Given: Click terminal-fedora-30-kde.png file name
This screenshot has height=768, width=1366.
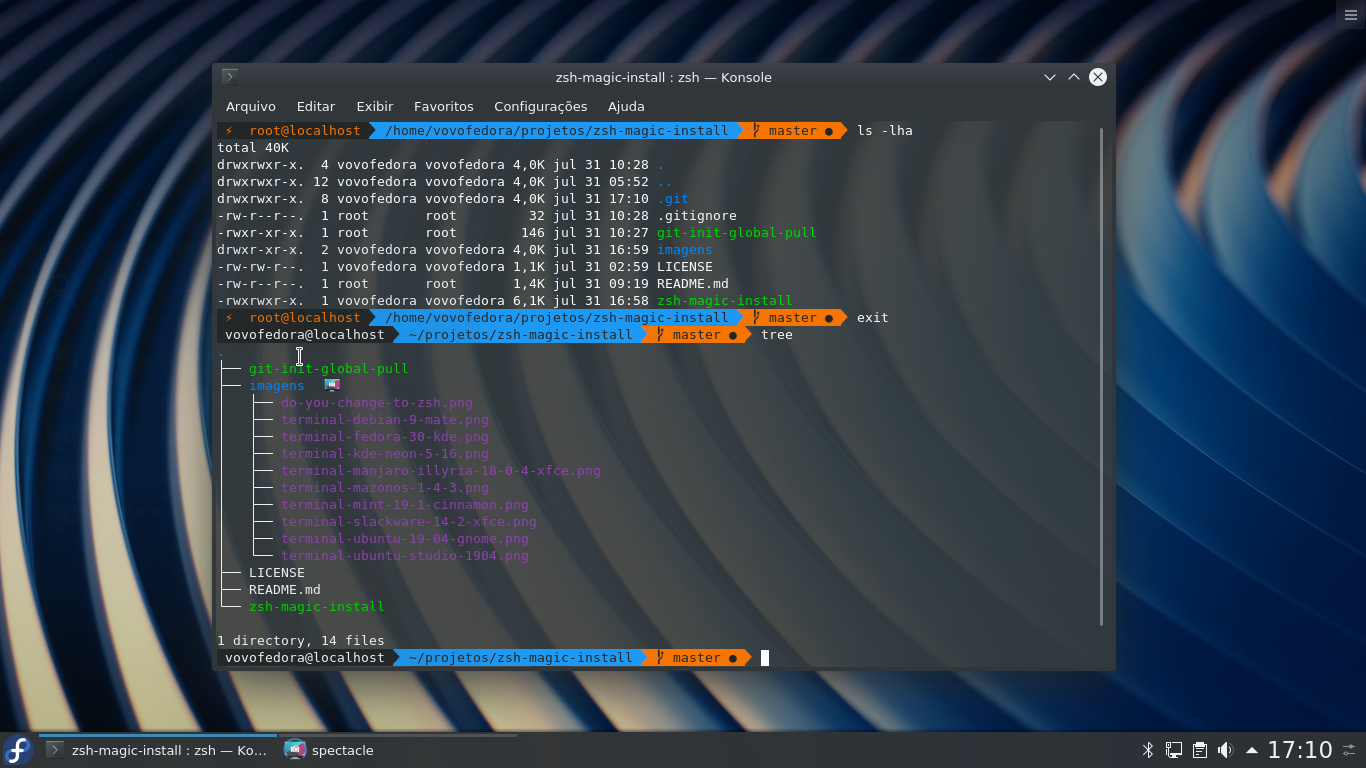Looking at the screenshot, I should [385, 436].
